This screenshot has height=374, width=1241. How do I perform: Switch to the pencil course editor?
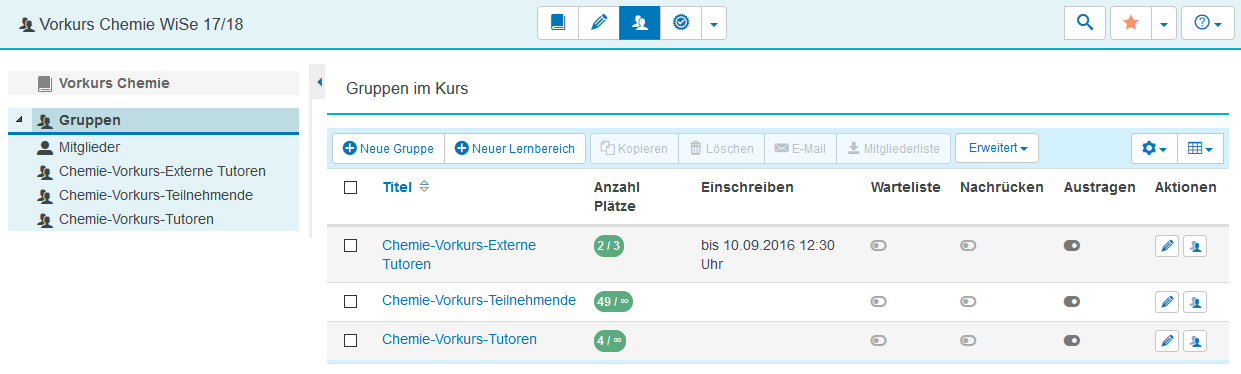point(598,23)
